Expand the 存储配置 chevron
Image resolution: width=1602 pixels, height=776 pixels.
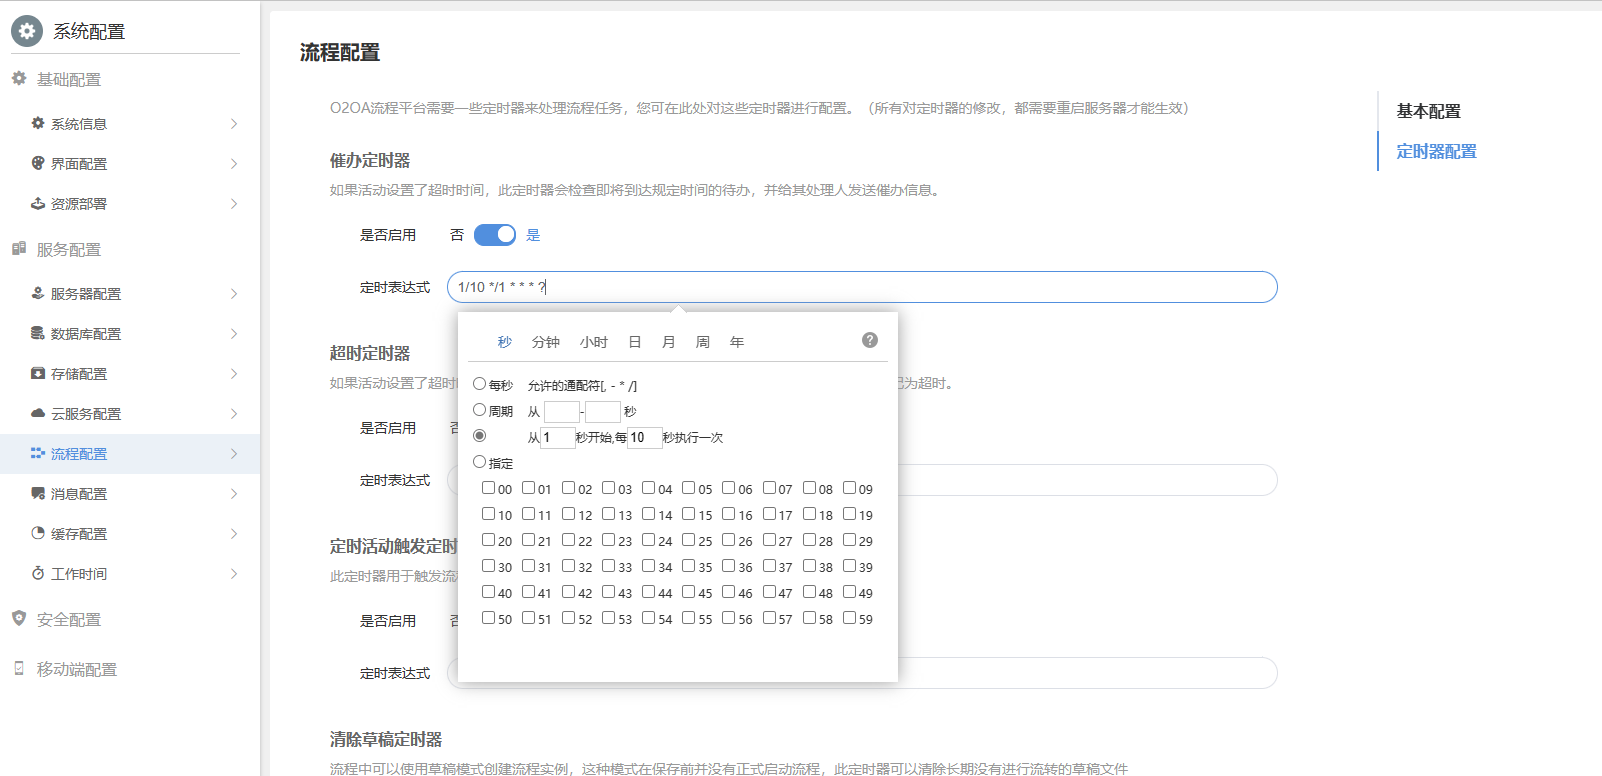[x=234, y=374]
